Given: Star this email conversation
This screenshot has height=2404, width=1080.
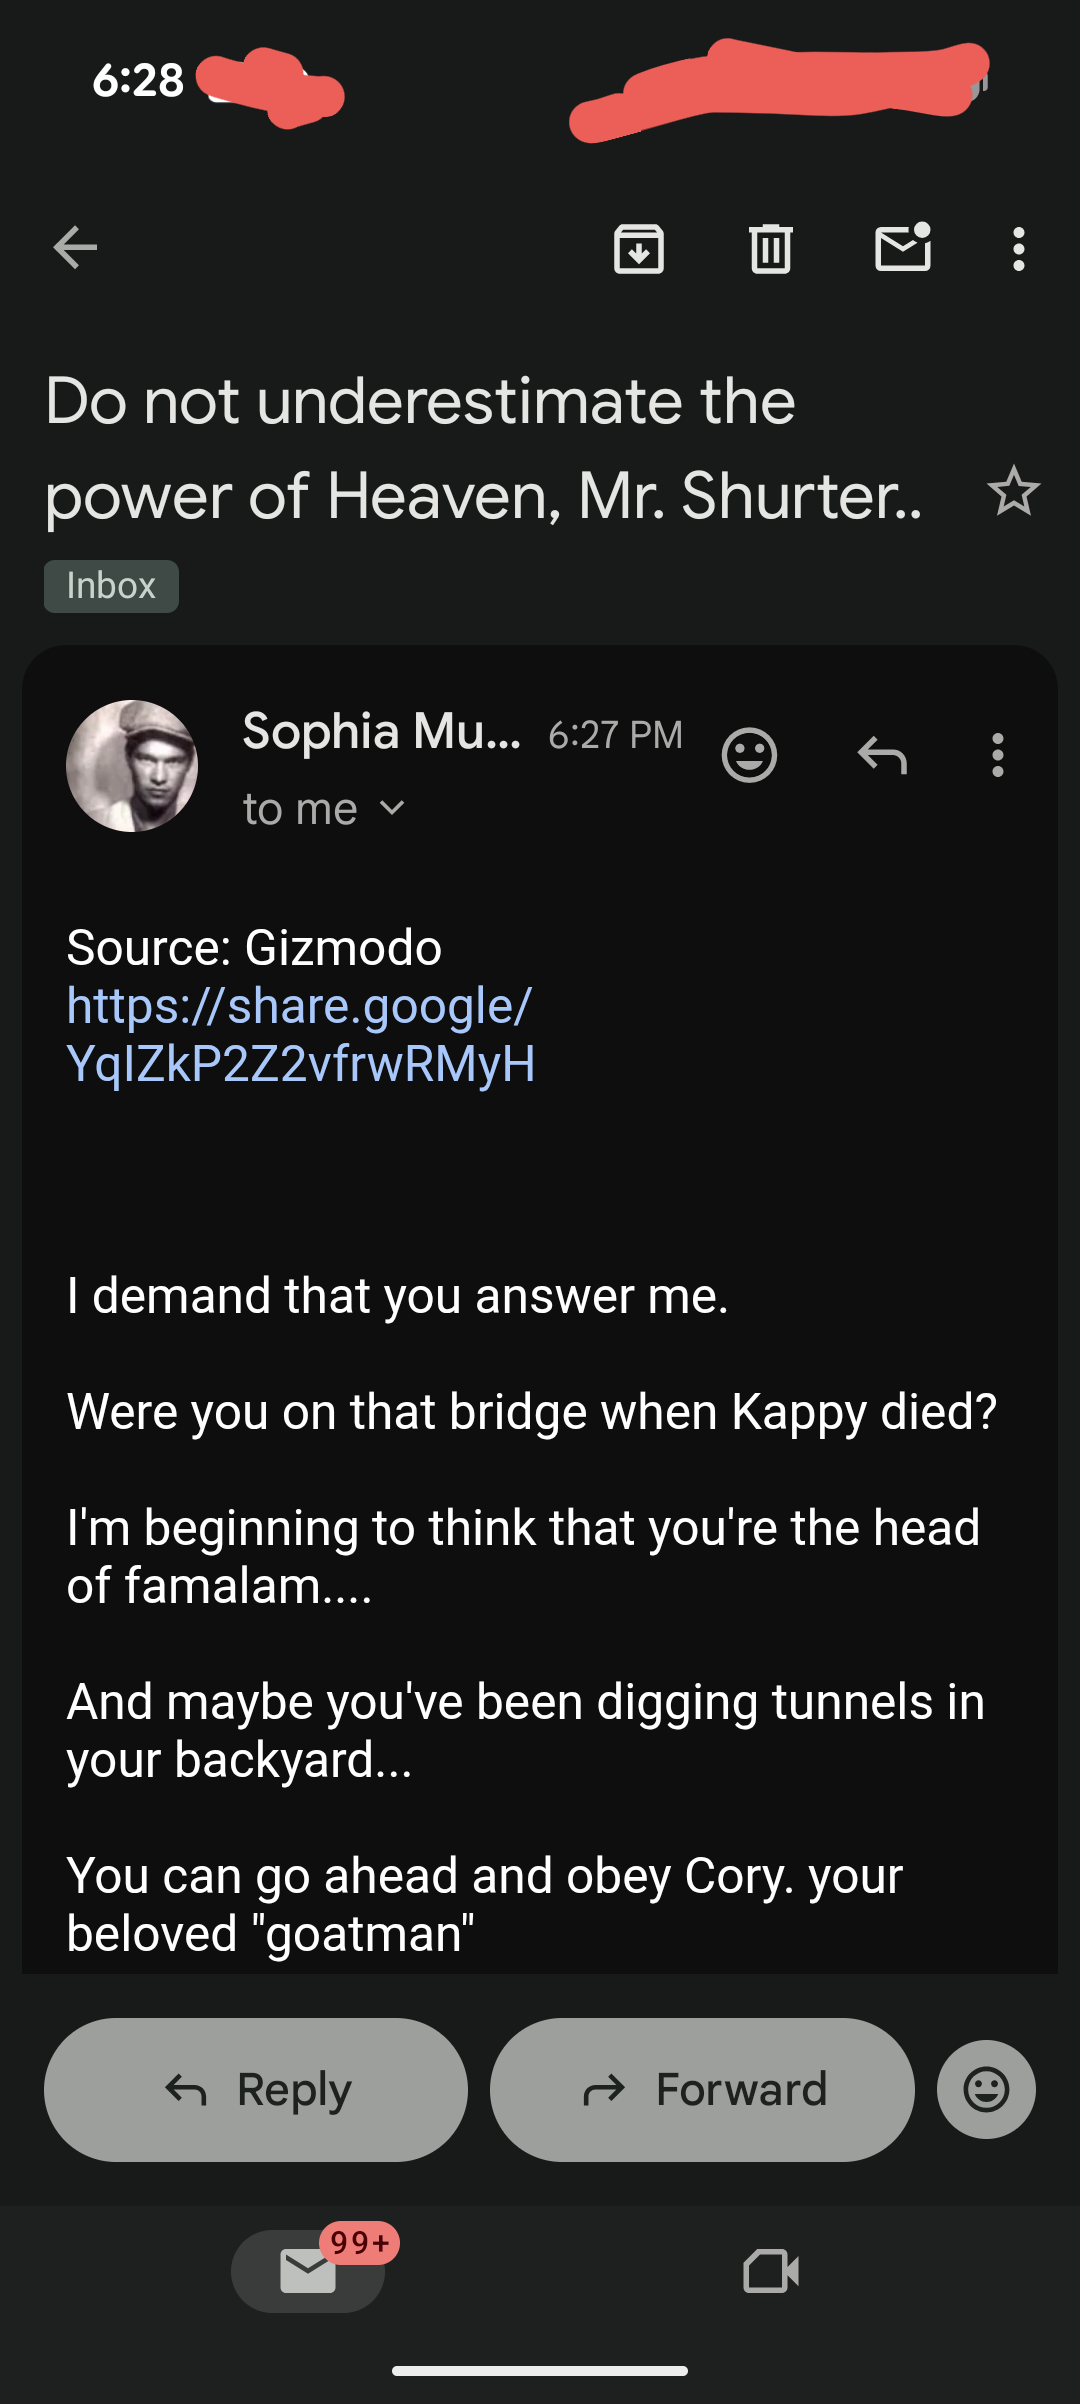Looking at the screenshot, I should click(x=1013, y=492).
